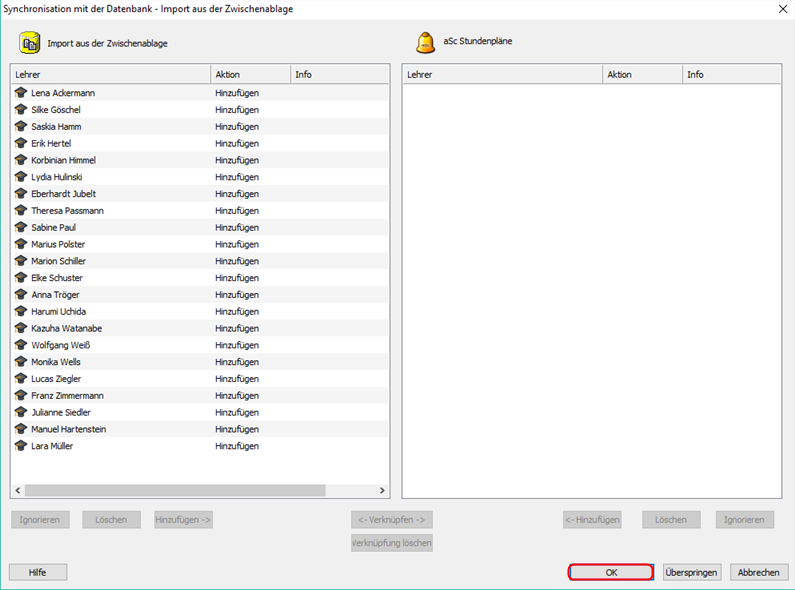This screenshot has height=590, width=795.
Task: Click the clipboard import icon at top left
Action: (30, 43)
